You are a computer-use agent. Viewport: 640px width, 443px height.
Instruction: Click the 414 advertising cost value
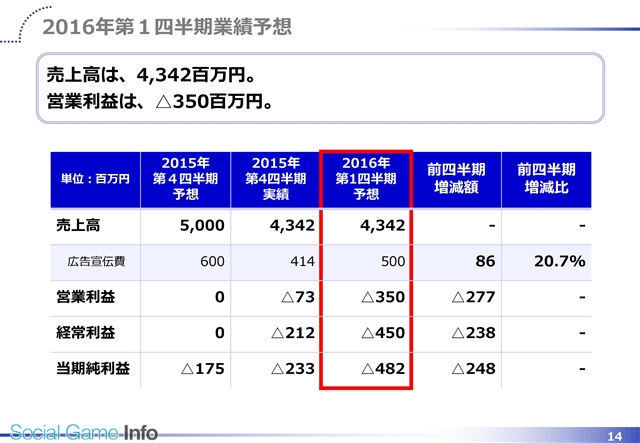point(302,261)
